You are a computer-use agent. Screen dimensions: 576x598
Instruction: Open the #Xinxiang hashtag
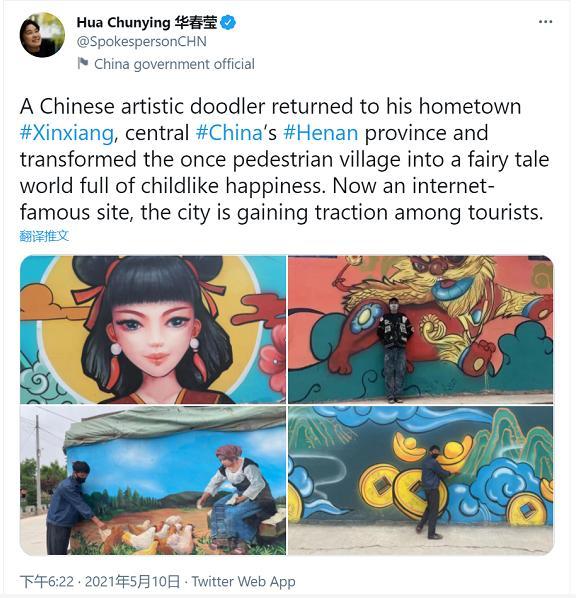[x=67, y=133]
